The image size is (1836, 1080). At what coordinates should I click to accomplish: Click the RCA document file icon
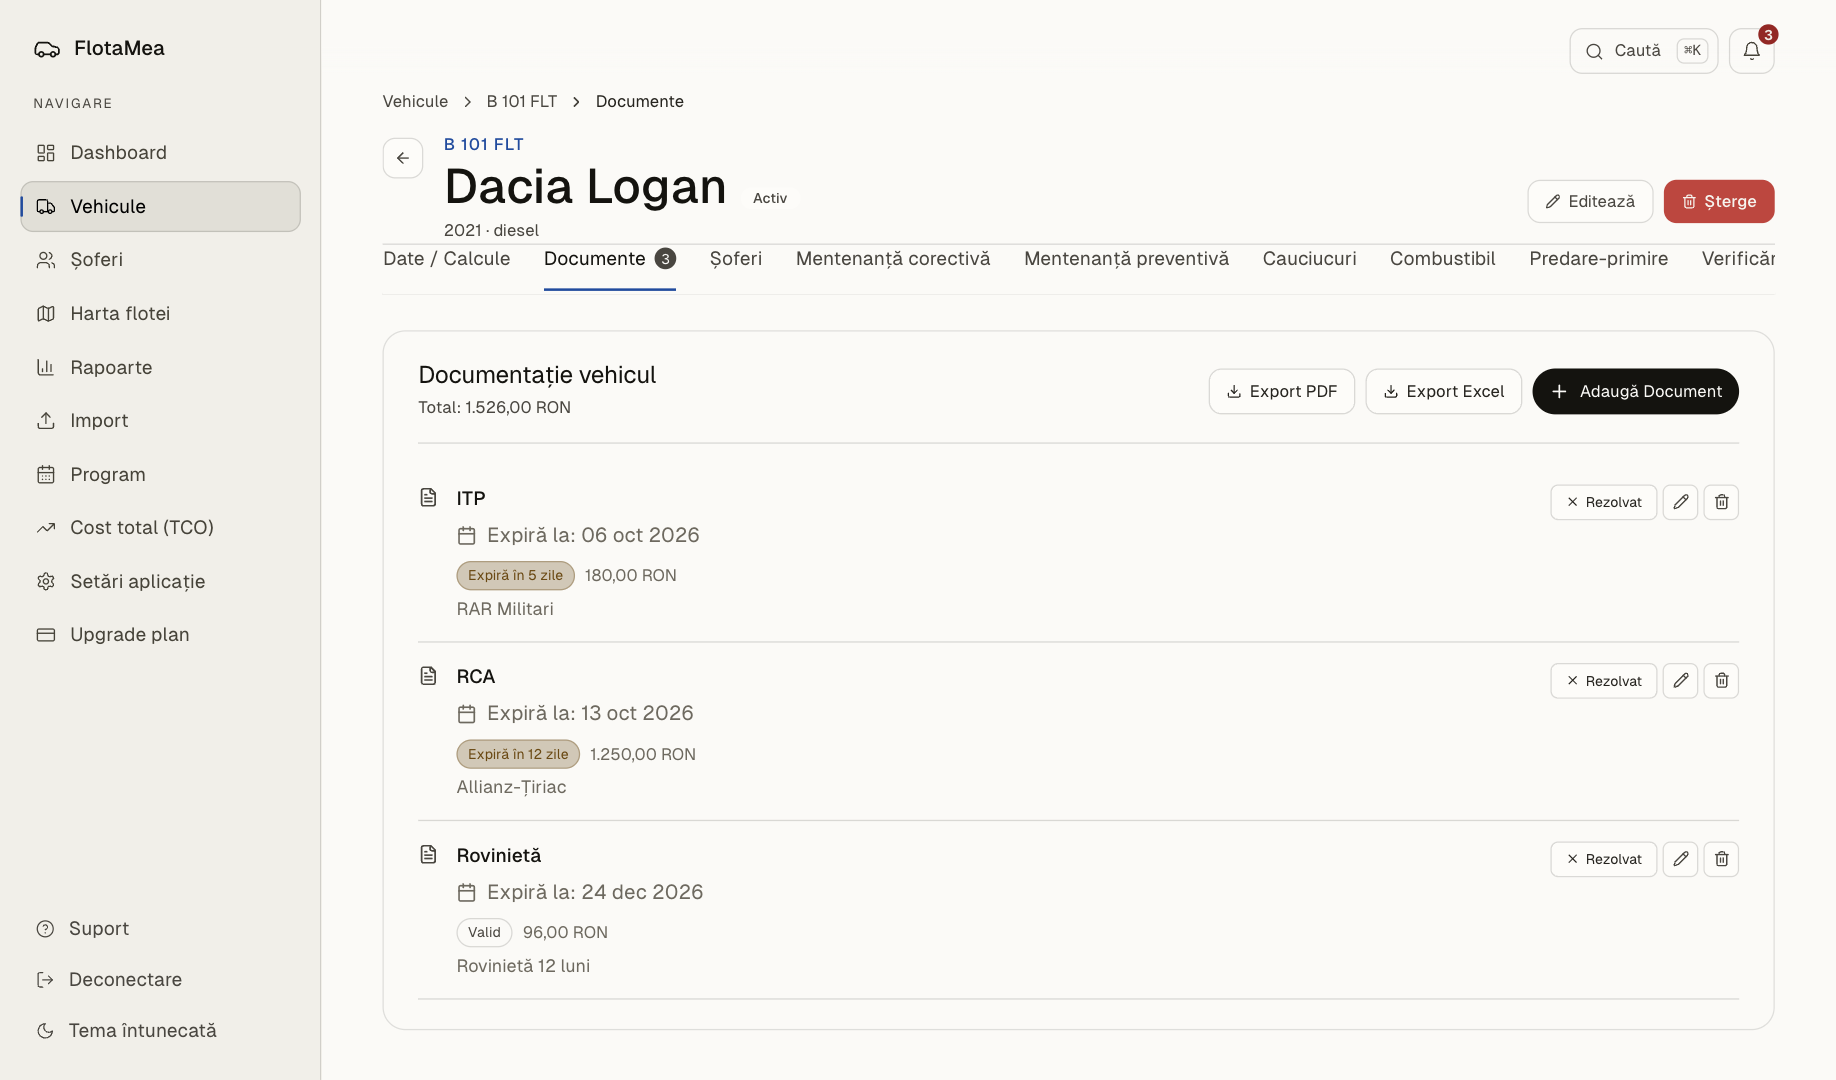coord(428,676)
